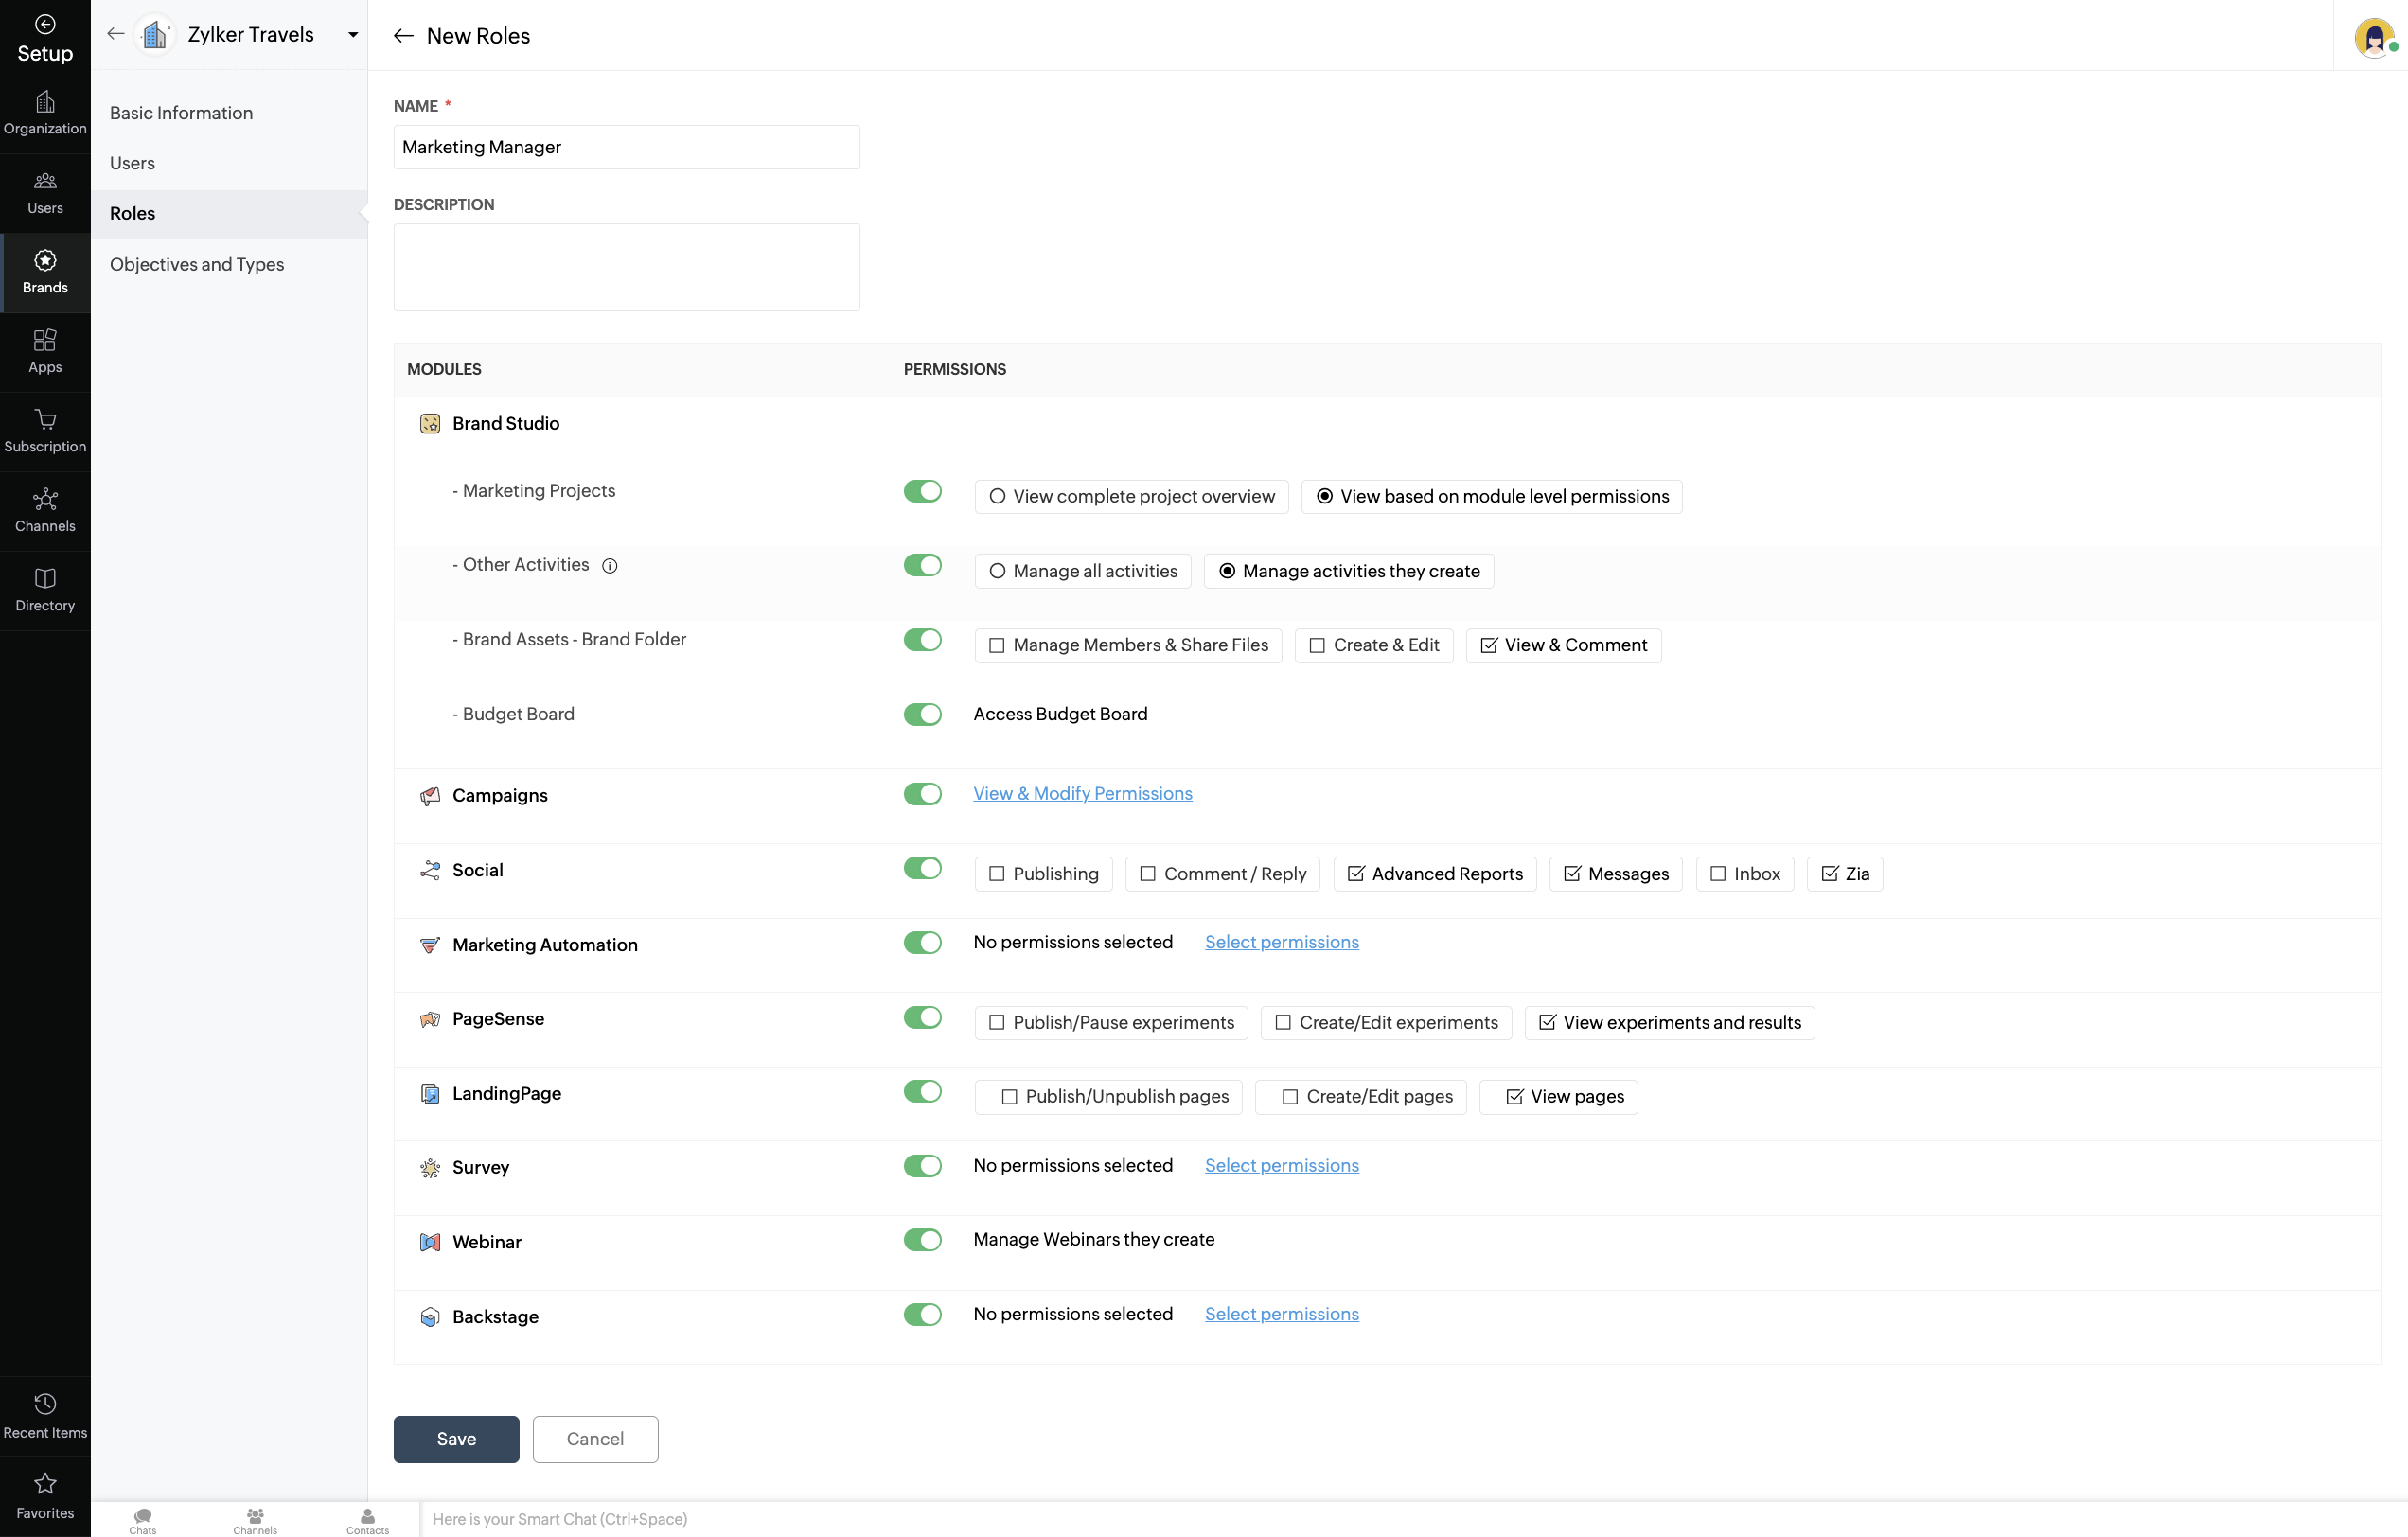The image size is (2408, 1537).
Task: Open Select permissions for Marketing Automation
Action: [1281, 942]
